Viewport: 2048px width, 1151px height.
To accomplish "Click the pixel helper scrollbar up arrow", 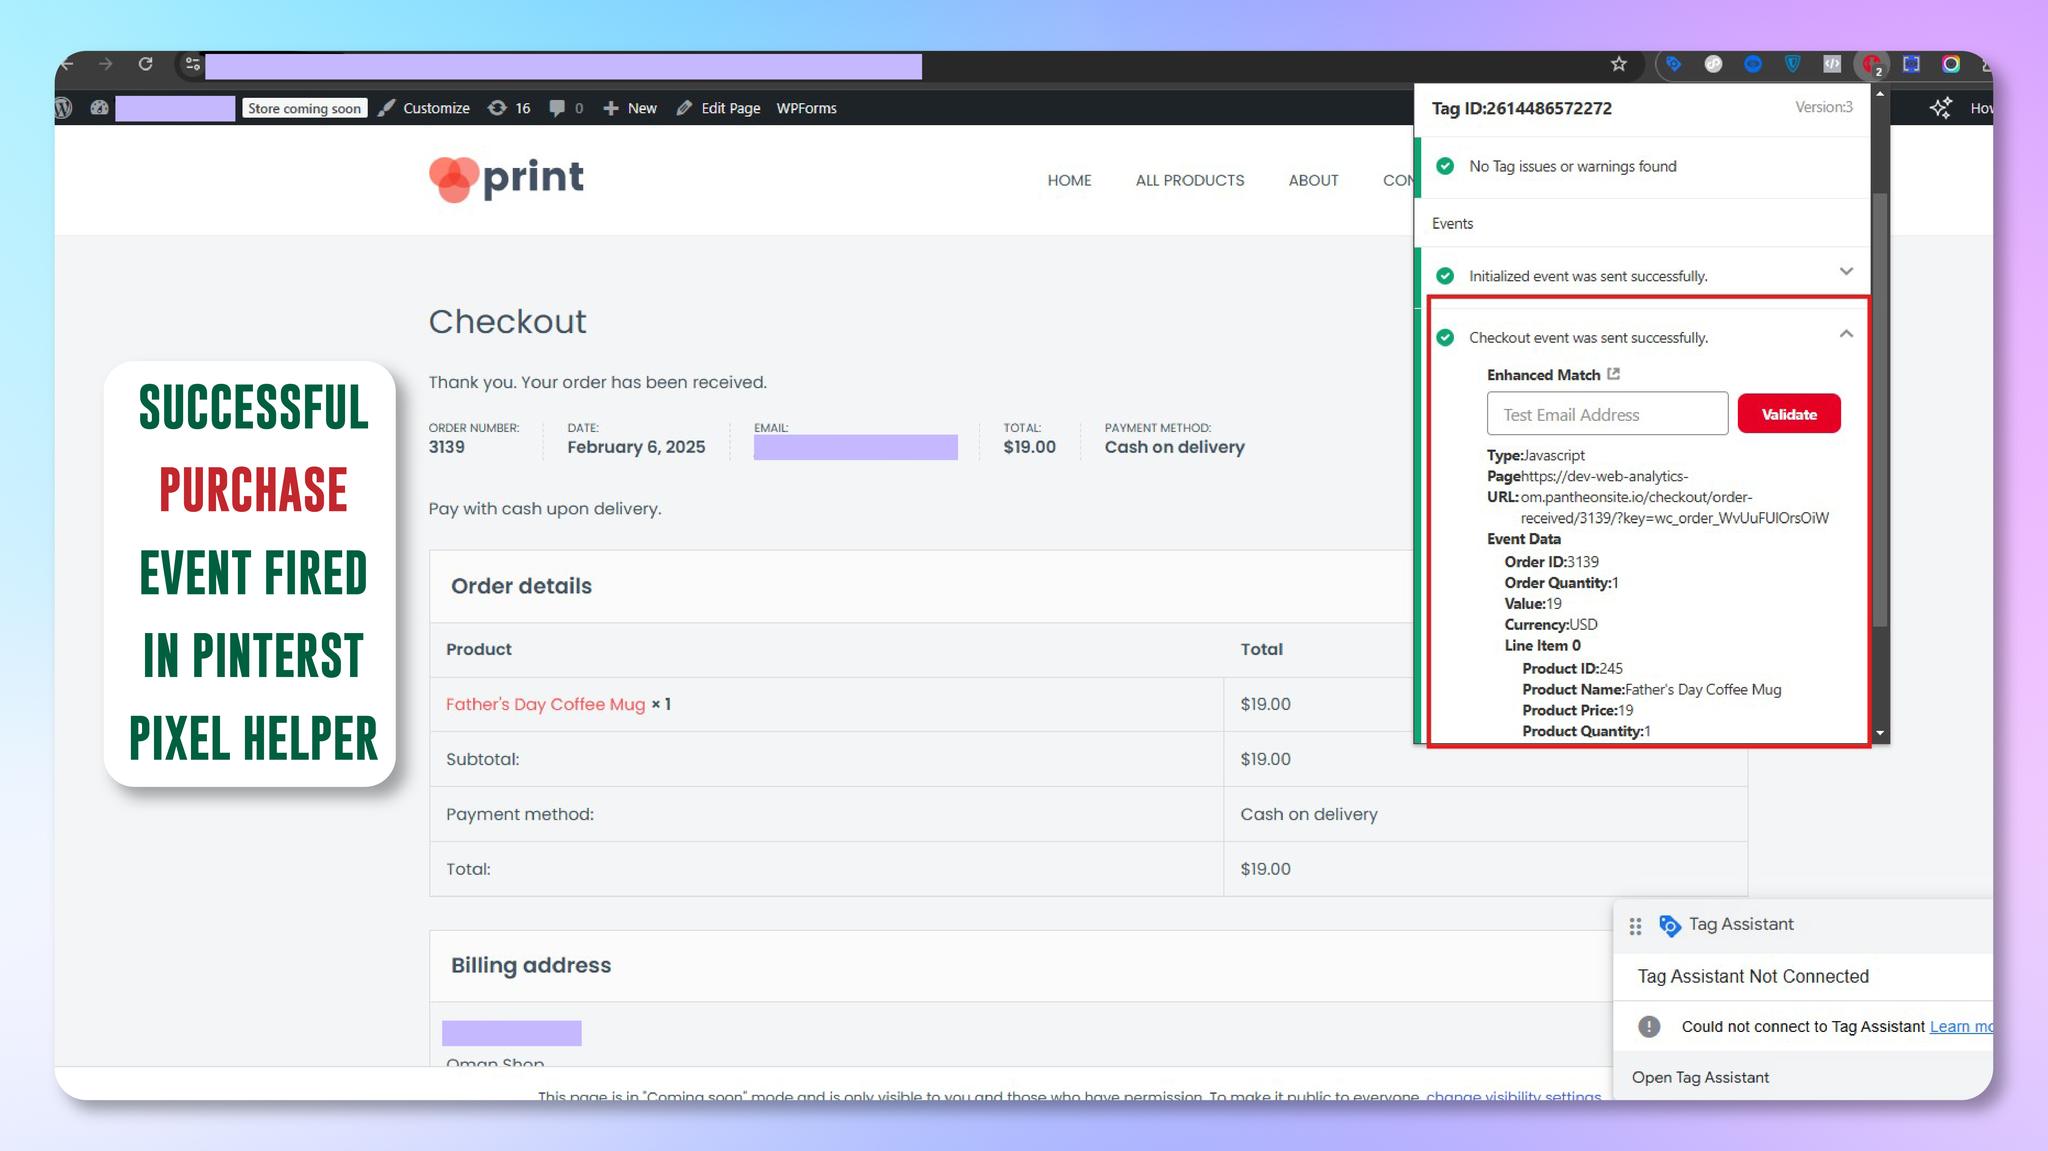I will [x=1880, y=93].
